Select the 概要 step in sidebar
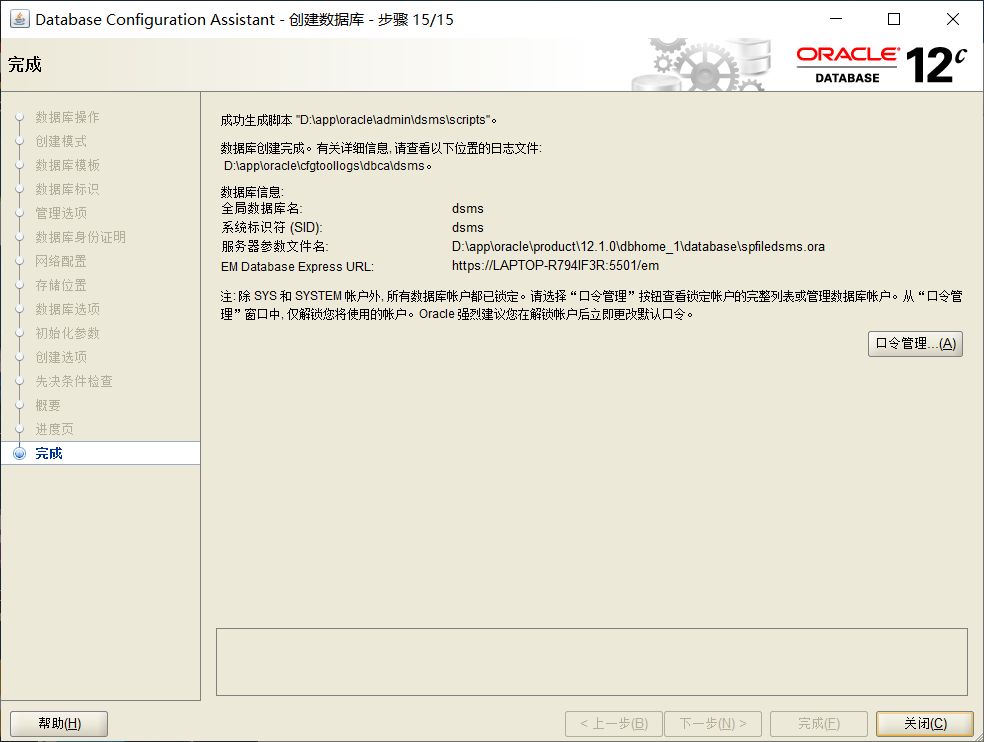This screenshot has height=742, width=984. [48, 405]
